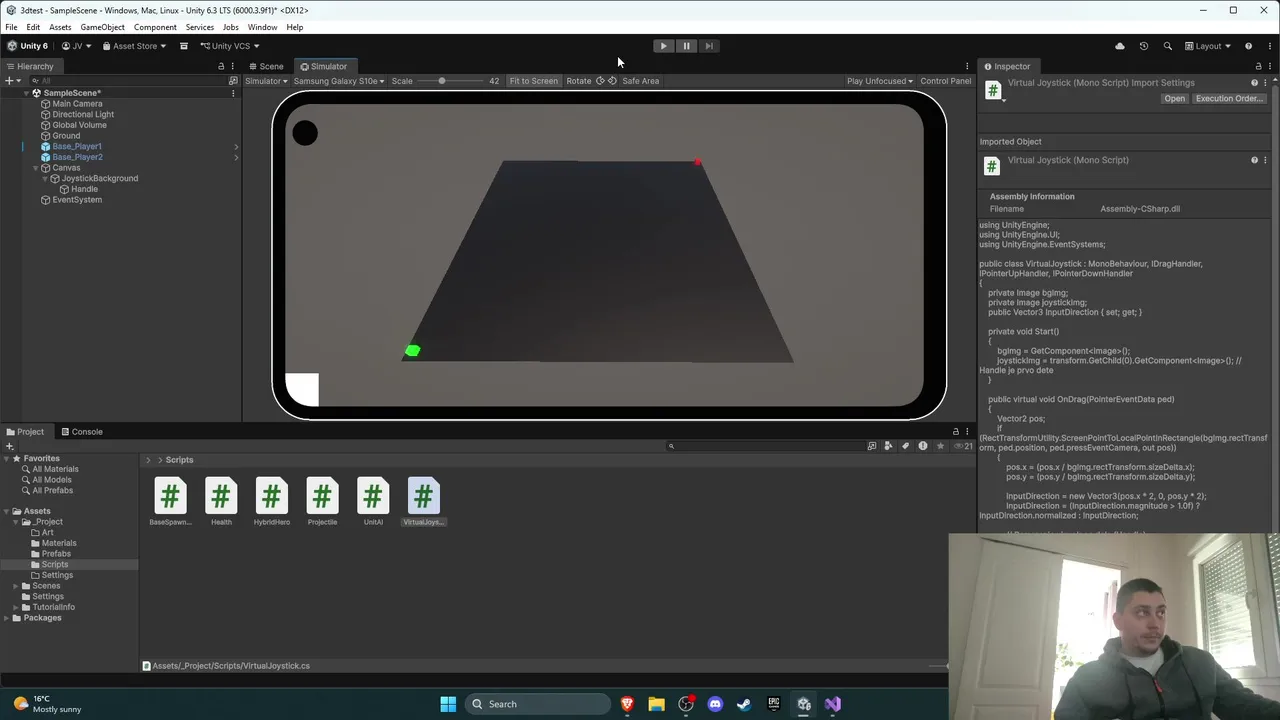Click the Project panel add (+) button
This screenshot has width=1280, height=720.
click(9, 446)
